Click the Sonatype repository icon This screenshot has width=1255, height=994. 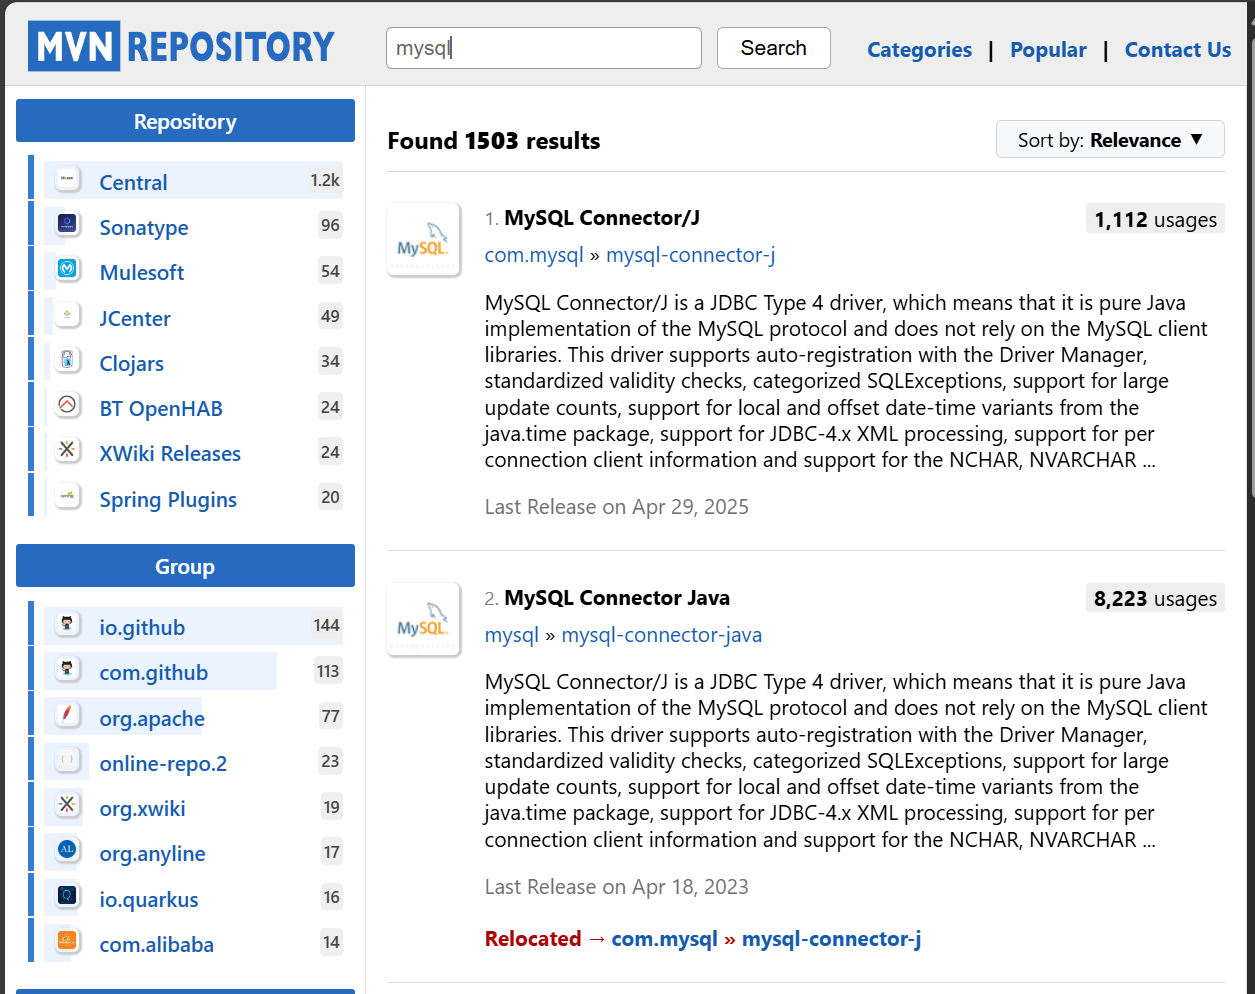coord(67,226)
